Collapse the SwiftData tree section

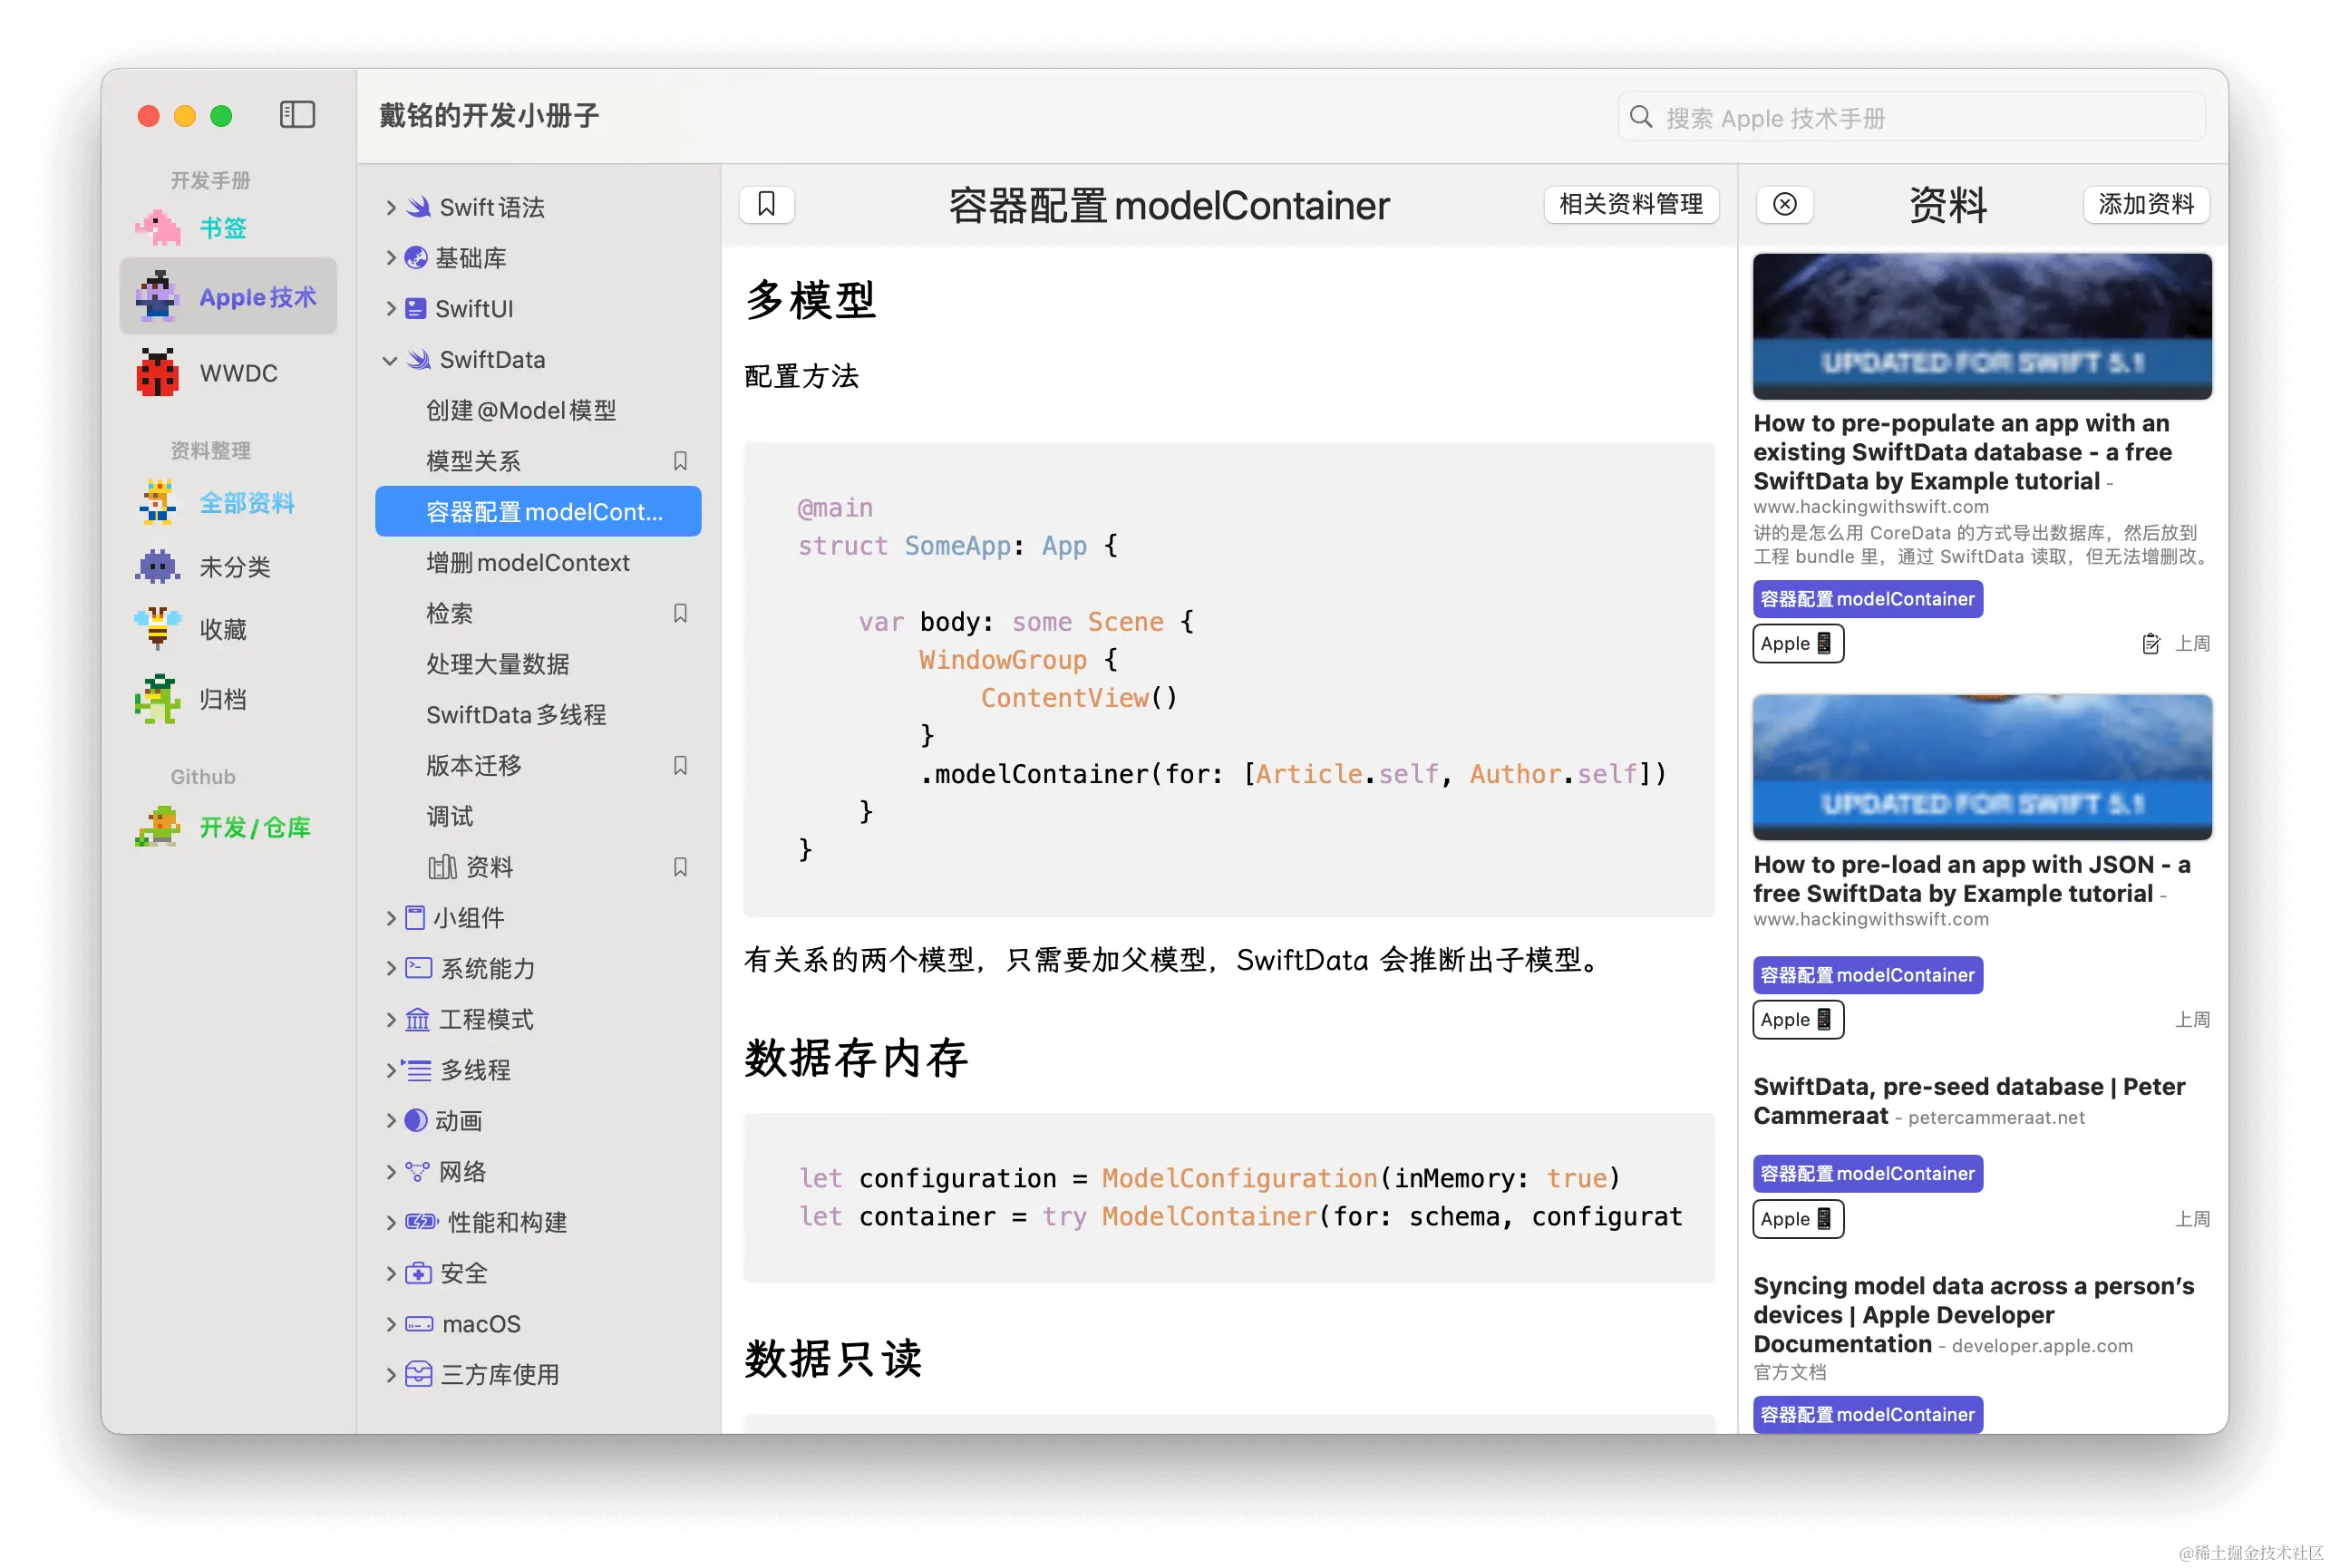[391, 359]
